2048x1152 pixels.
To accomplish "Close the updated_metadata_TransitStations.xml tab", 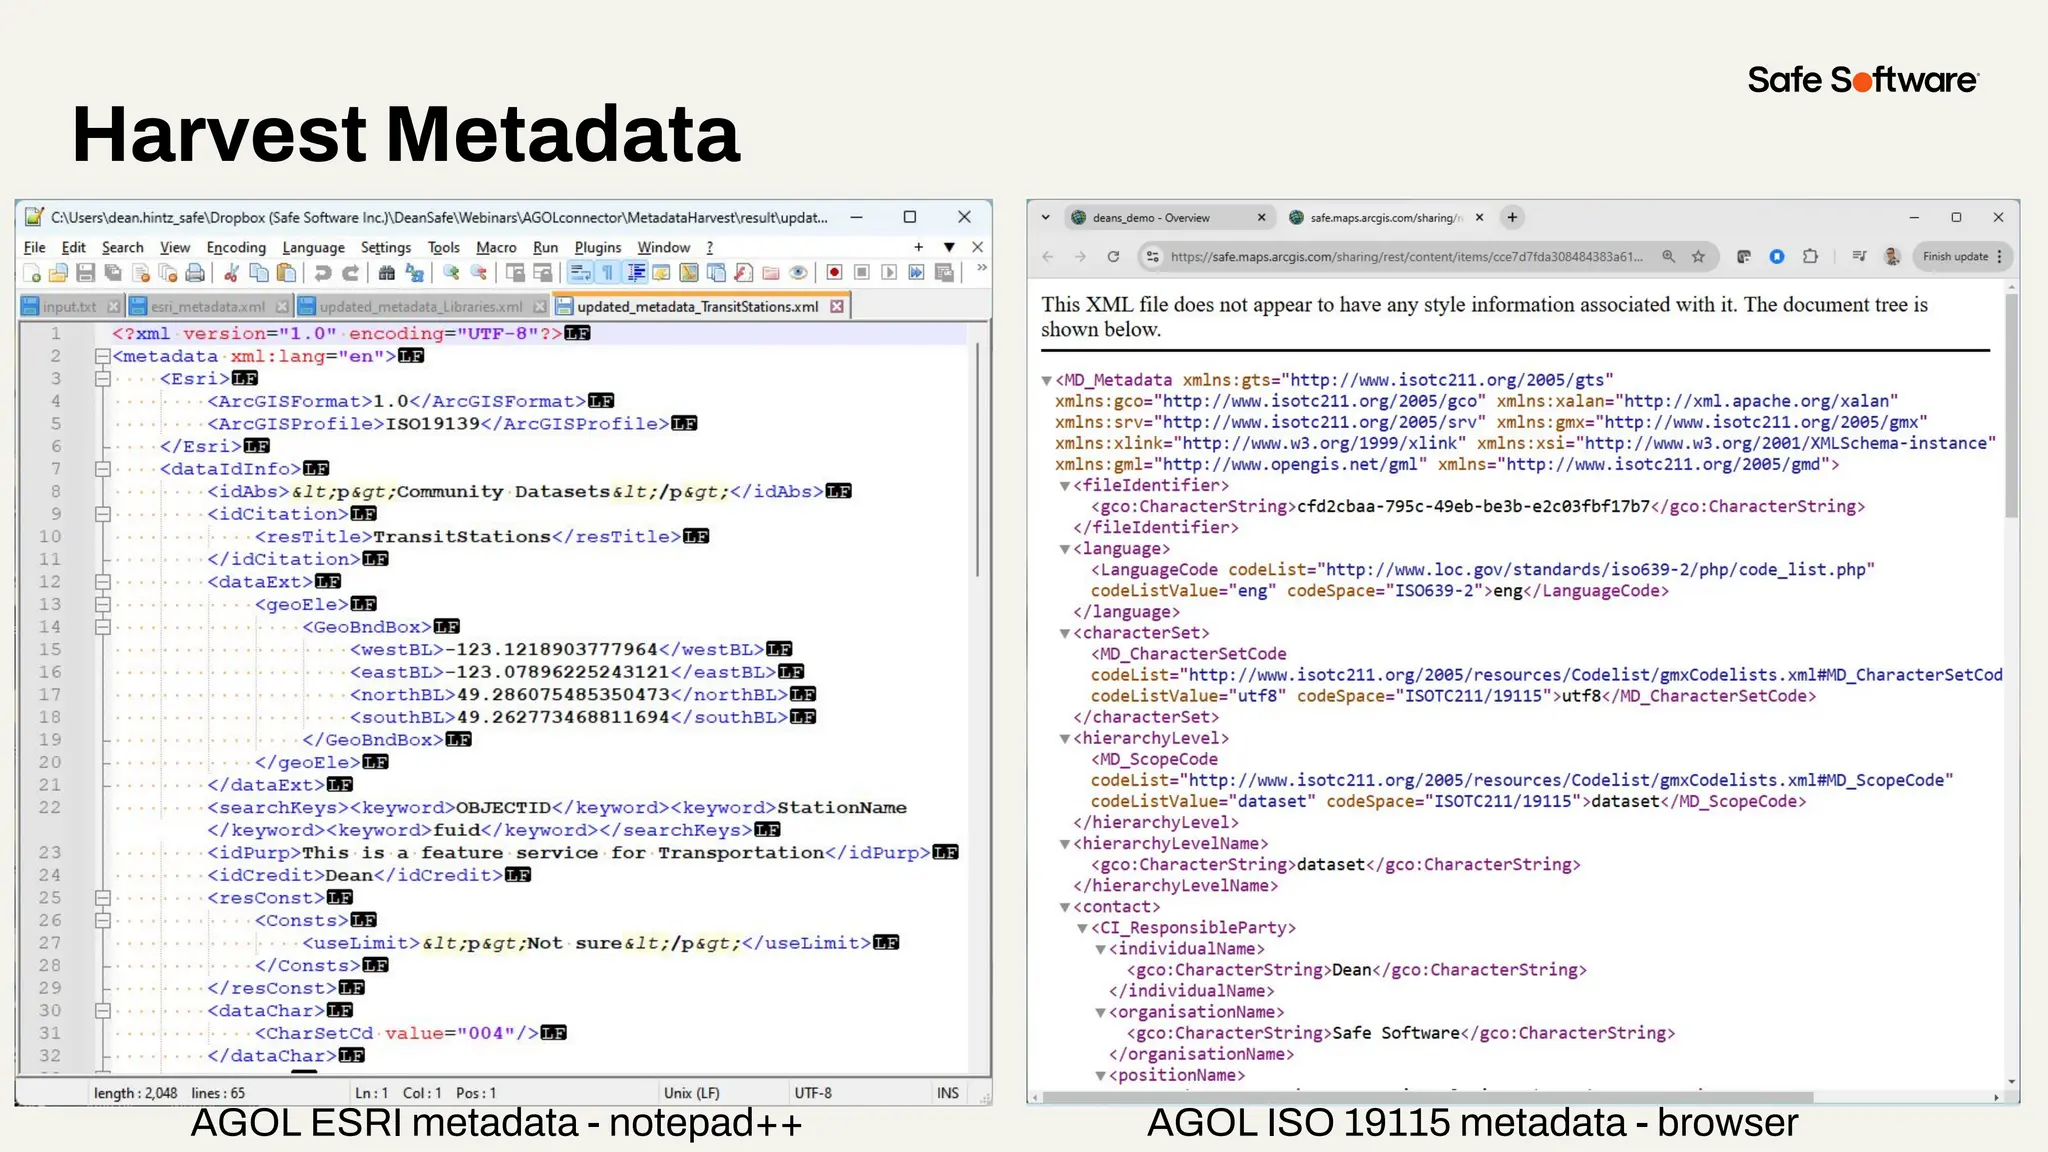I will pos(837,306).
